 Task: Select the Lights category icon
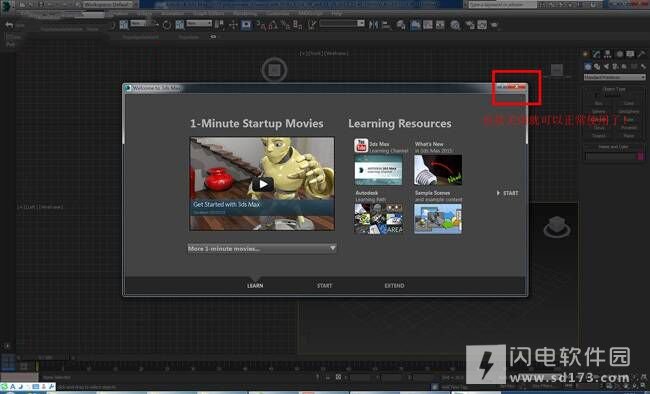[606, 66]
